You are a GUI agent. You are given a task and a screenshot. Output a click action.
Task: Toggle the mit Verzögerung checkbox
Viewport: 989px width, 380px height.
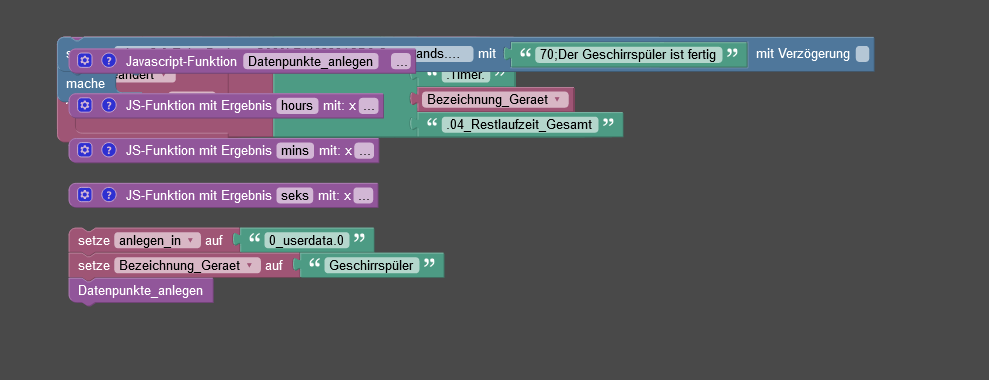point(862,54)
